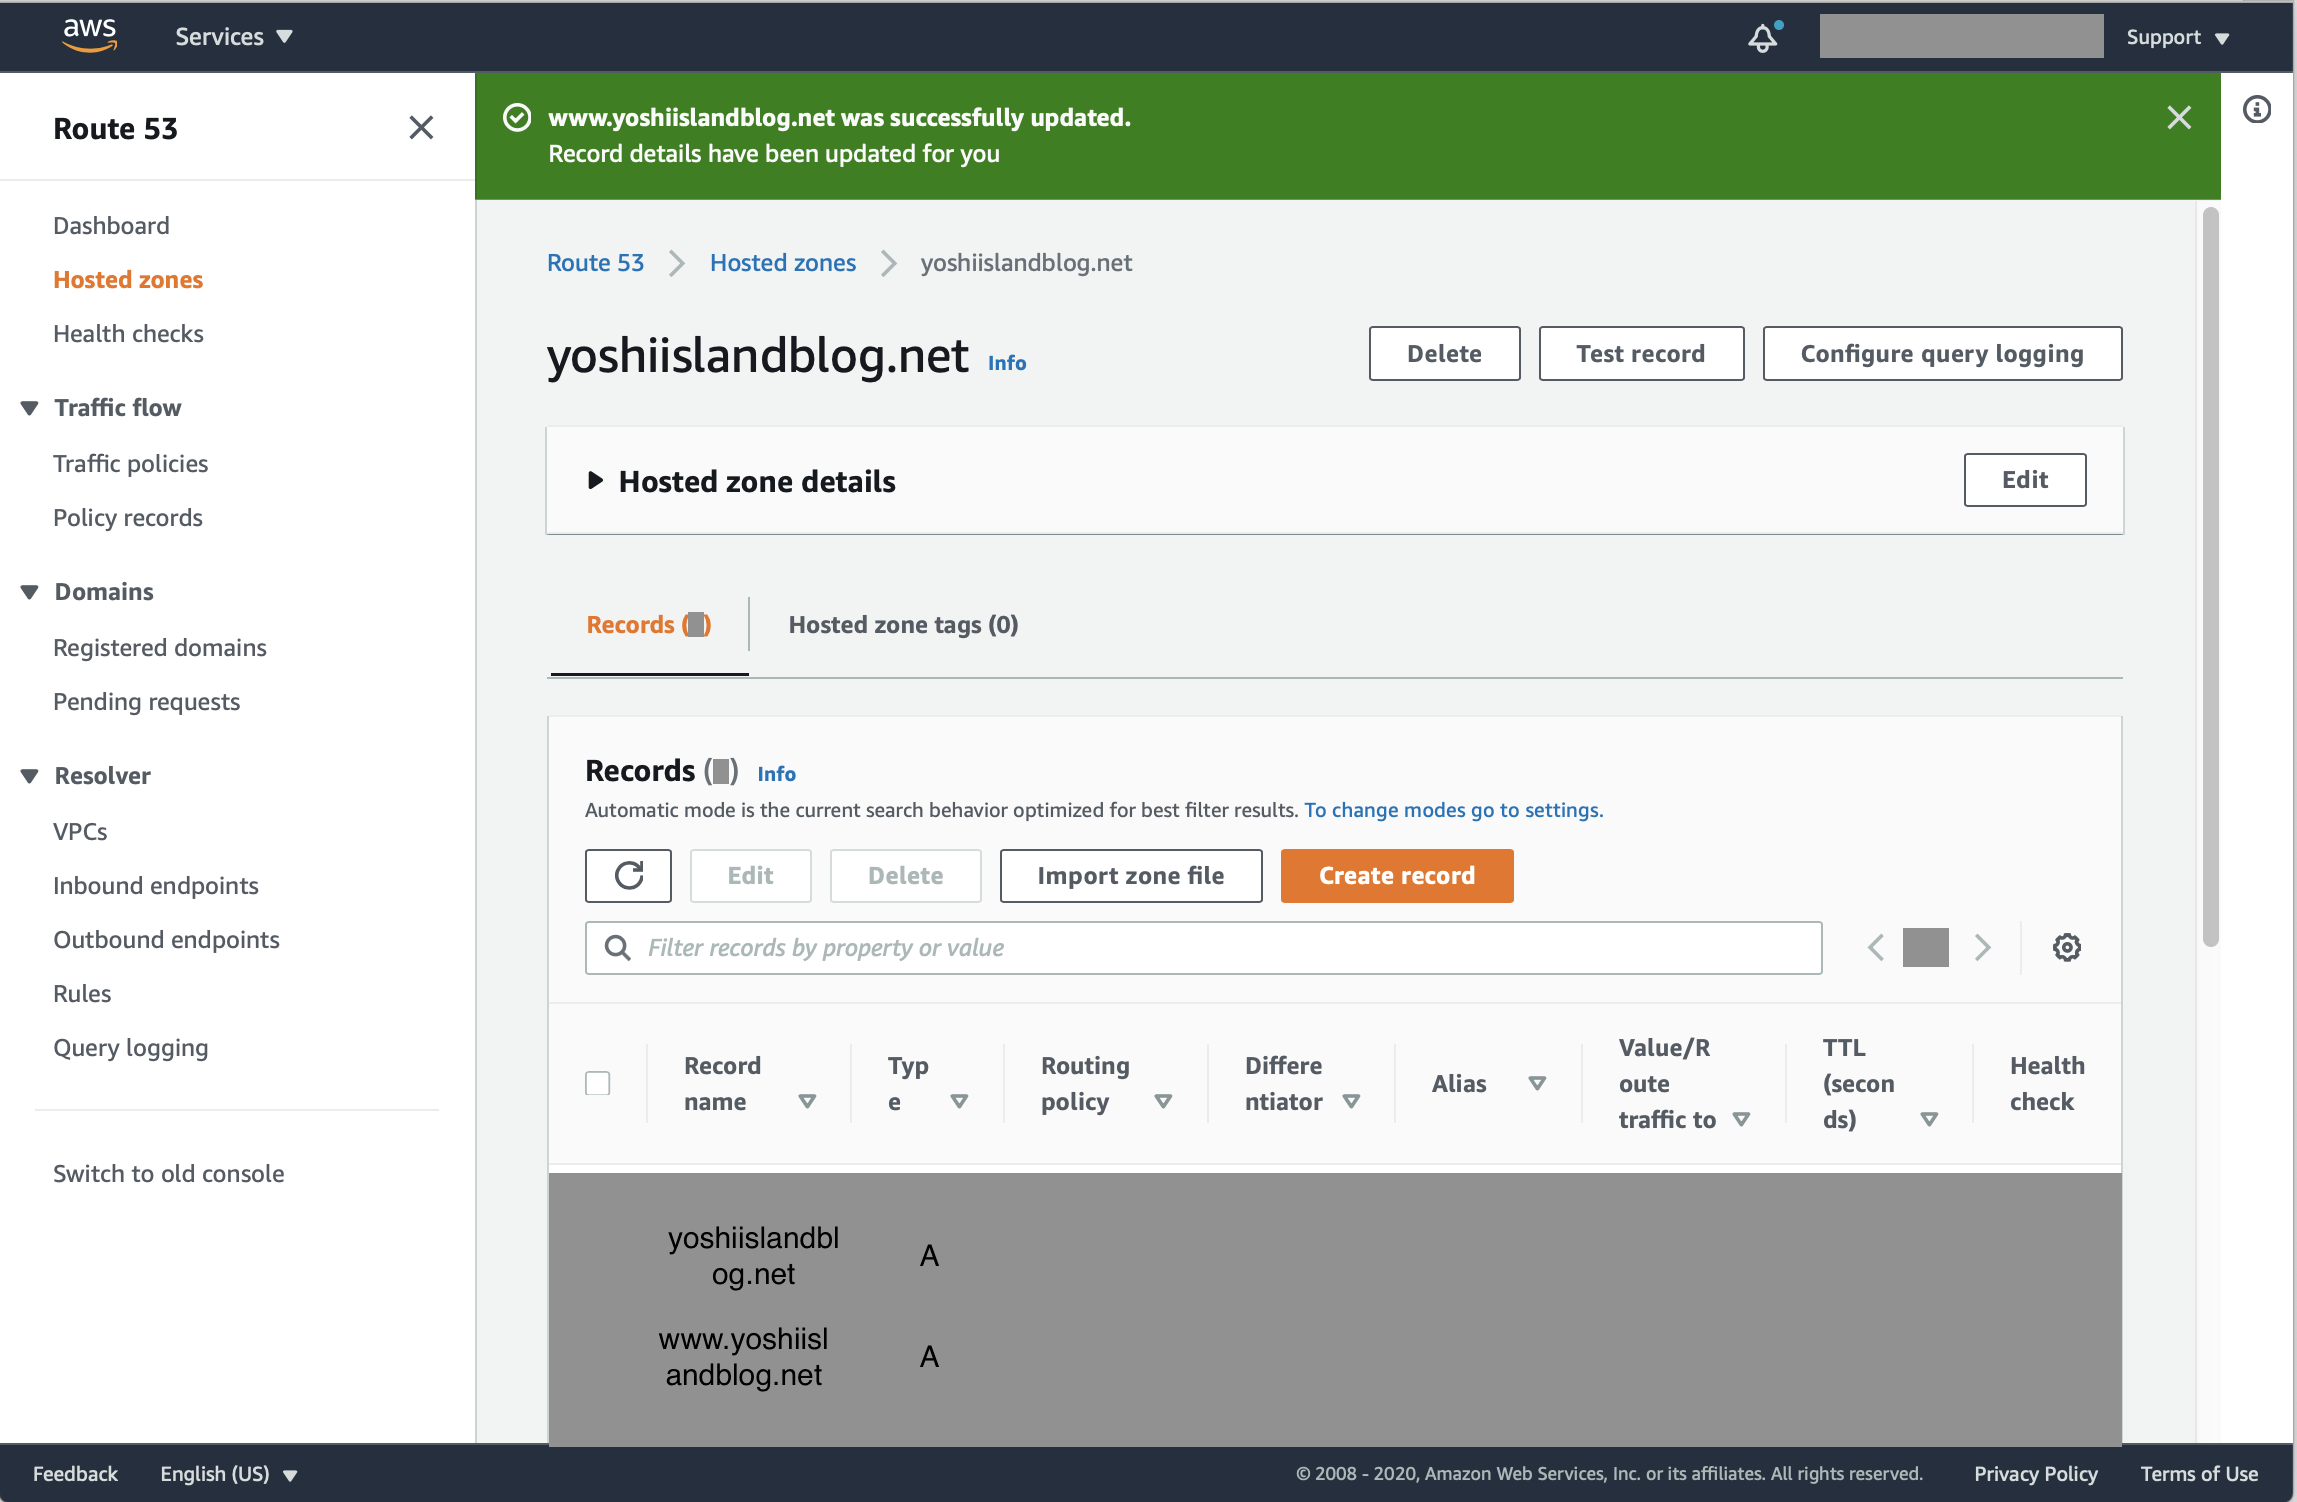Screen dimensions: 2297x1502
Task: Click the Delete hosted zone button
Action: [x=1444, y=353]
